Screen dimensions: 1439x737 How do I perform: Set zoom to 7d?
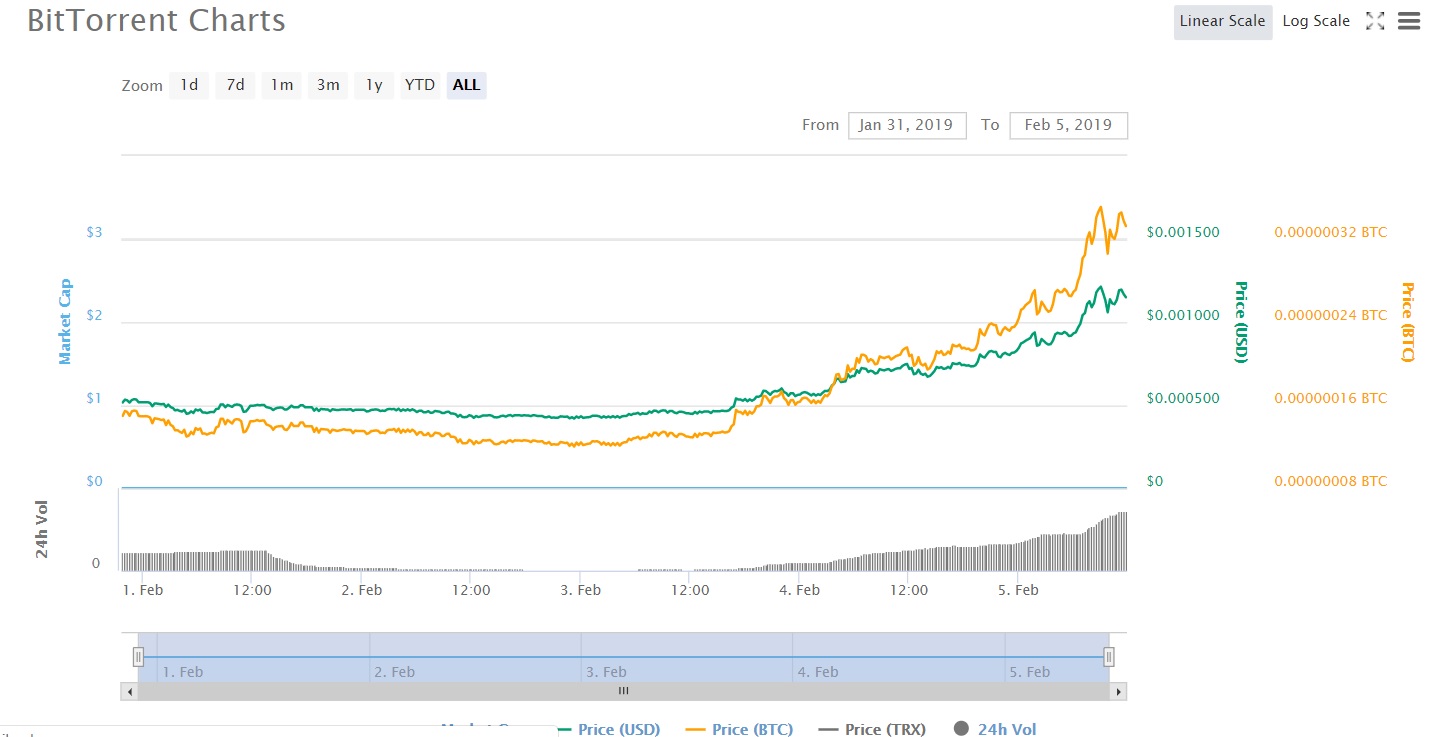pos(235,85)
